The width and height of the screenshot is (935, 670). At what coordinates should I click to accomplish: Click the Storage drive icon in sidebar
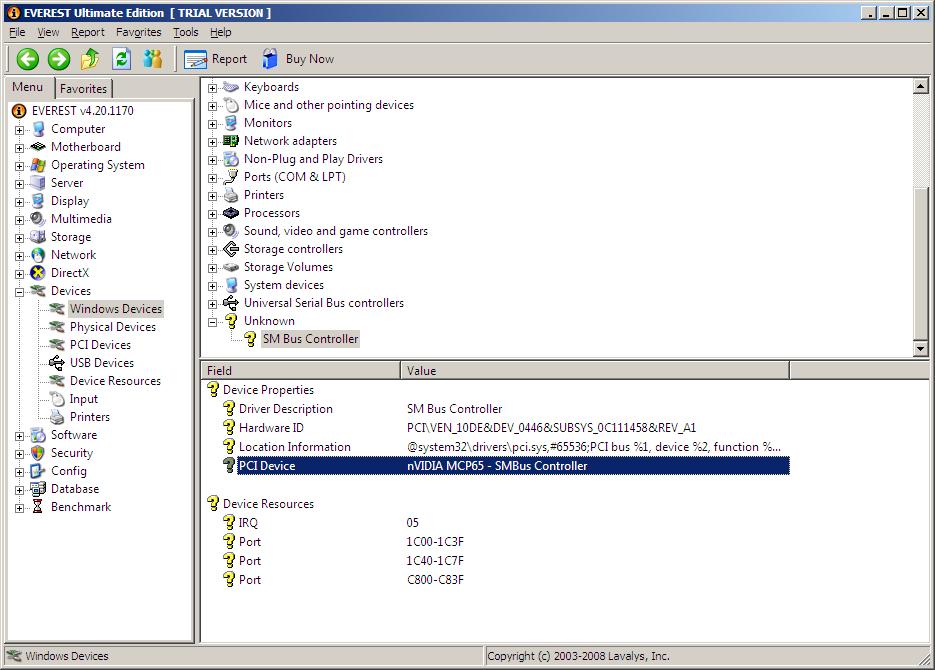pyautogui.click(x=38, y=237)
